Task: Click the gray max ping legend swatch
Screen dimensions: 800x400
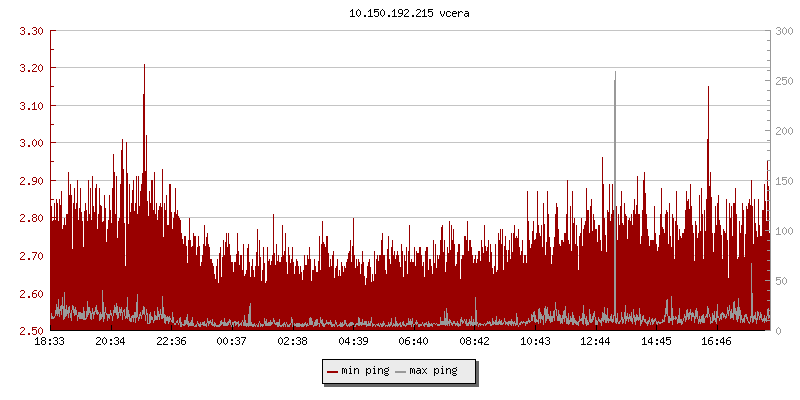Action: tap(401, 371)
